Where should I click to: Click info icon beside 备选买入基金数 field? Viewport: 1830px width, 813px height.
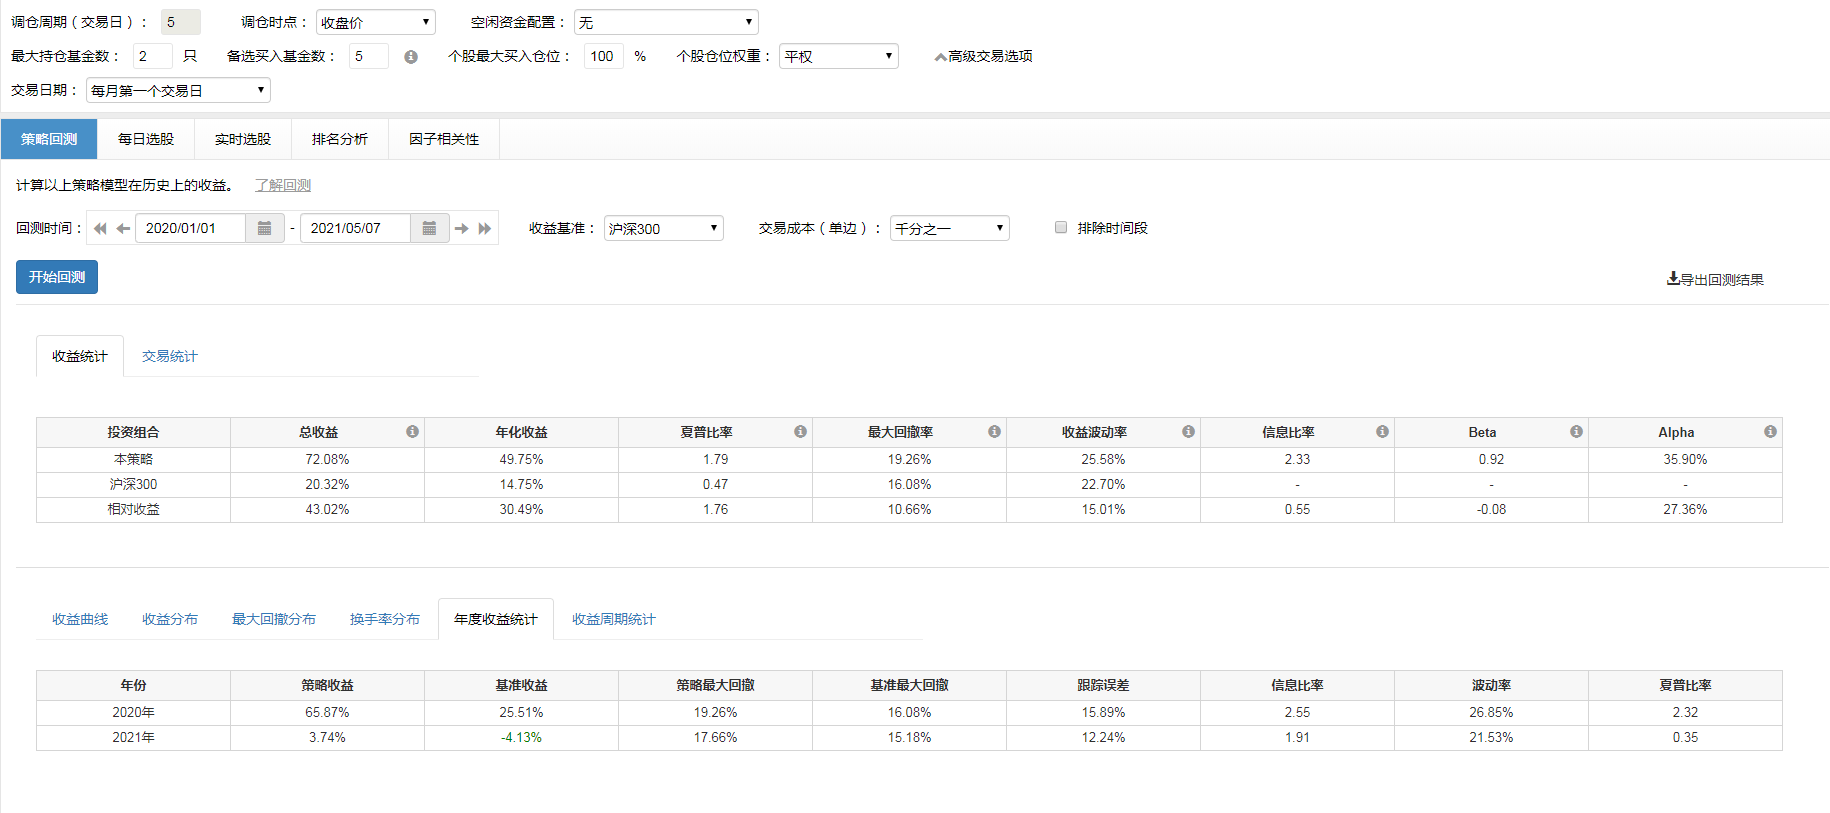[410, 57]
